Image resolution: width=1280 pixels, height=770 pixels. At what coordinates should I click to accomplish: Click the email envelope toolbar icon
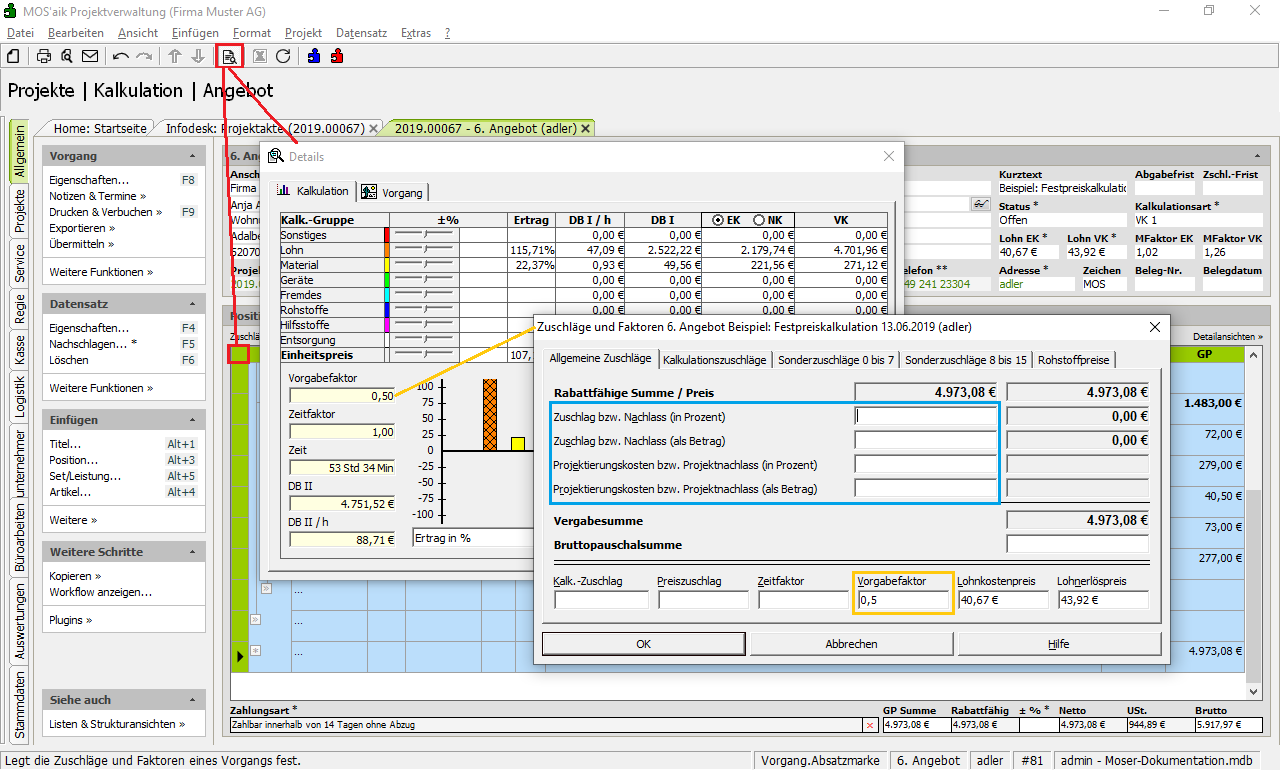(90, 56)
